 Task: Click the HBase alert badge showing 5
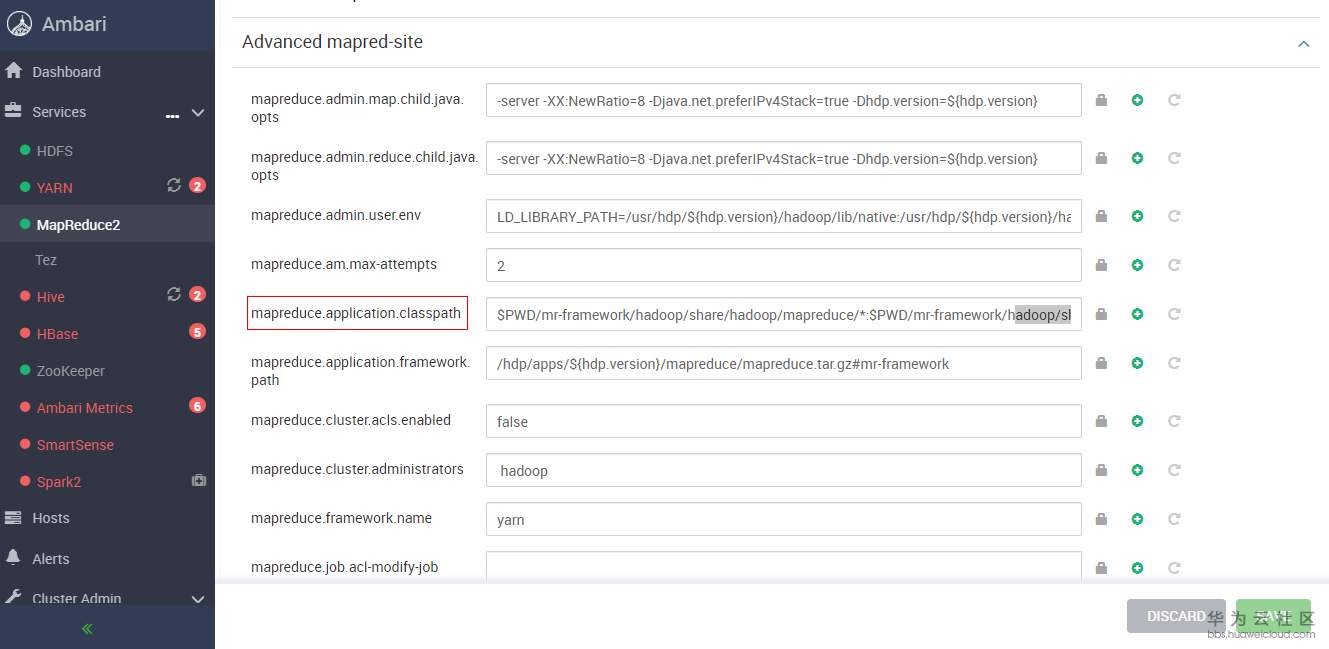coord(197,332)
